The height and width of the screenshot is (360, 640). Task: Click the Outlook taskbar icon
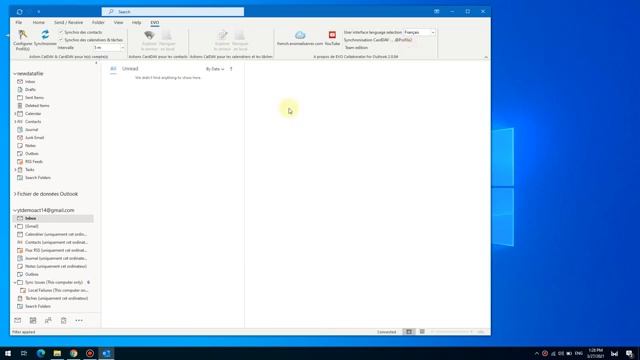(x=106, y=353)
